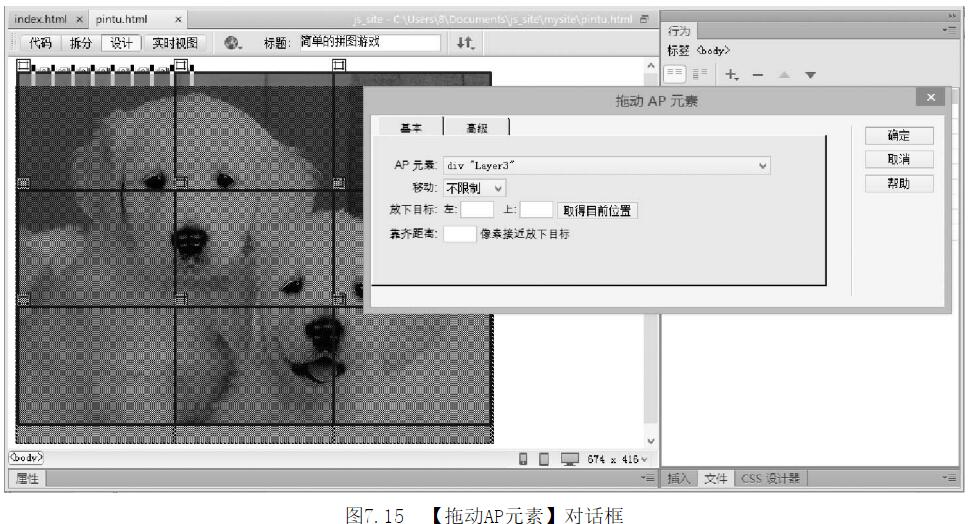The height and width of the screenshot is (524, 971).
Task: Toggle the 代码 view button
Action: (40, 43)
